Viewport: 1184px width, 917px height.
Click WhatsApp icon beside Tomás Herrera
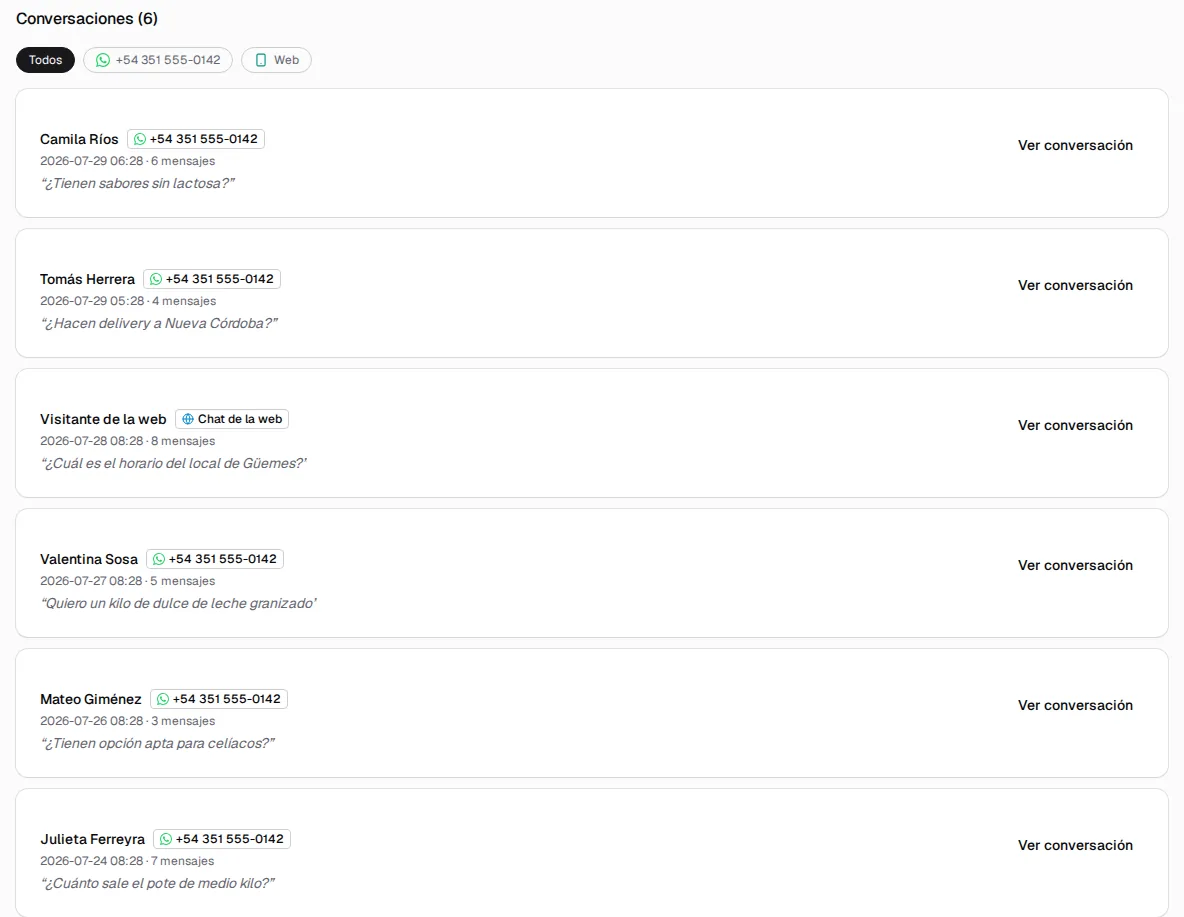156,279
